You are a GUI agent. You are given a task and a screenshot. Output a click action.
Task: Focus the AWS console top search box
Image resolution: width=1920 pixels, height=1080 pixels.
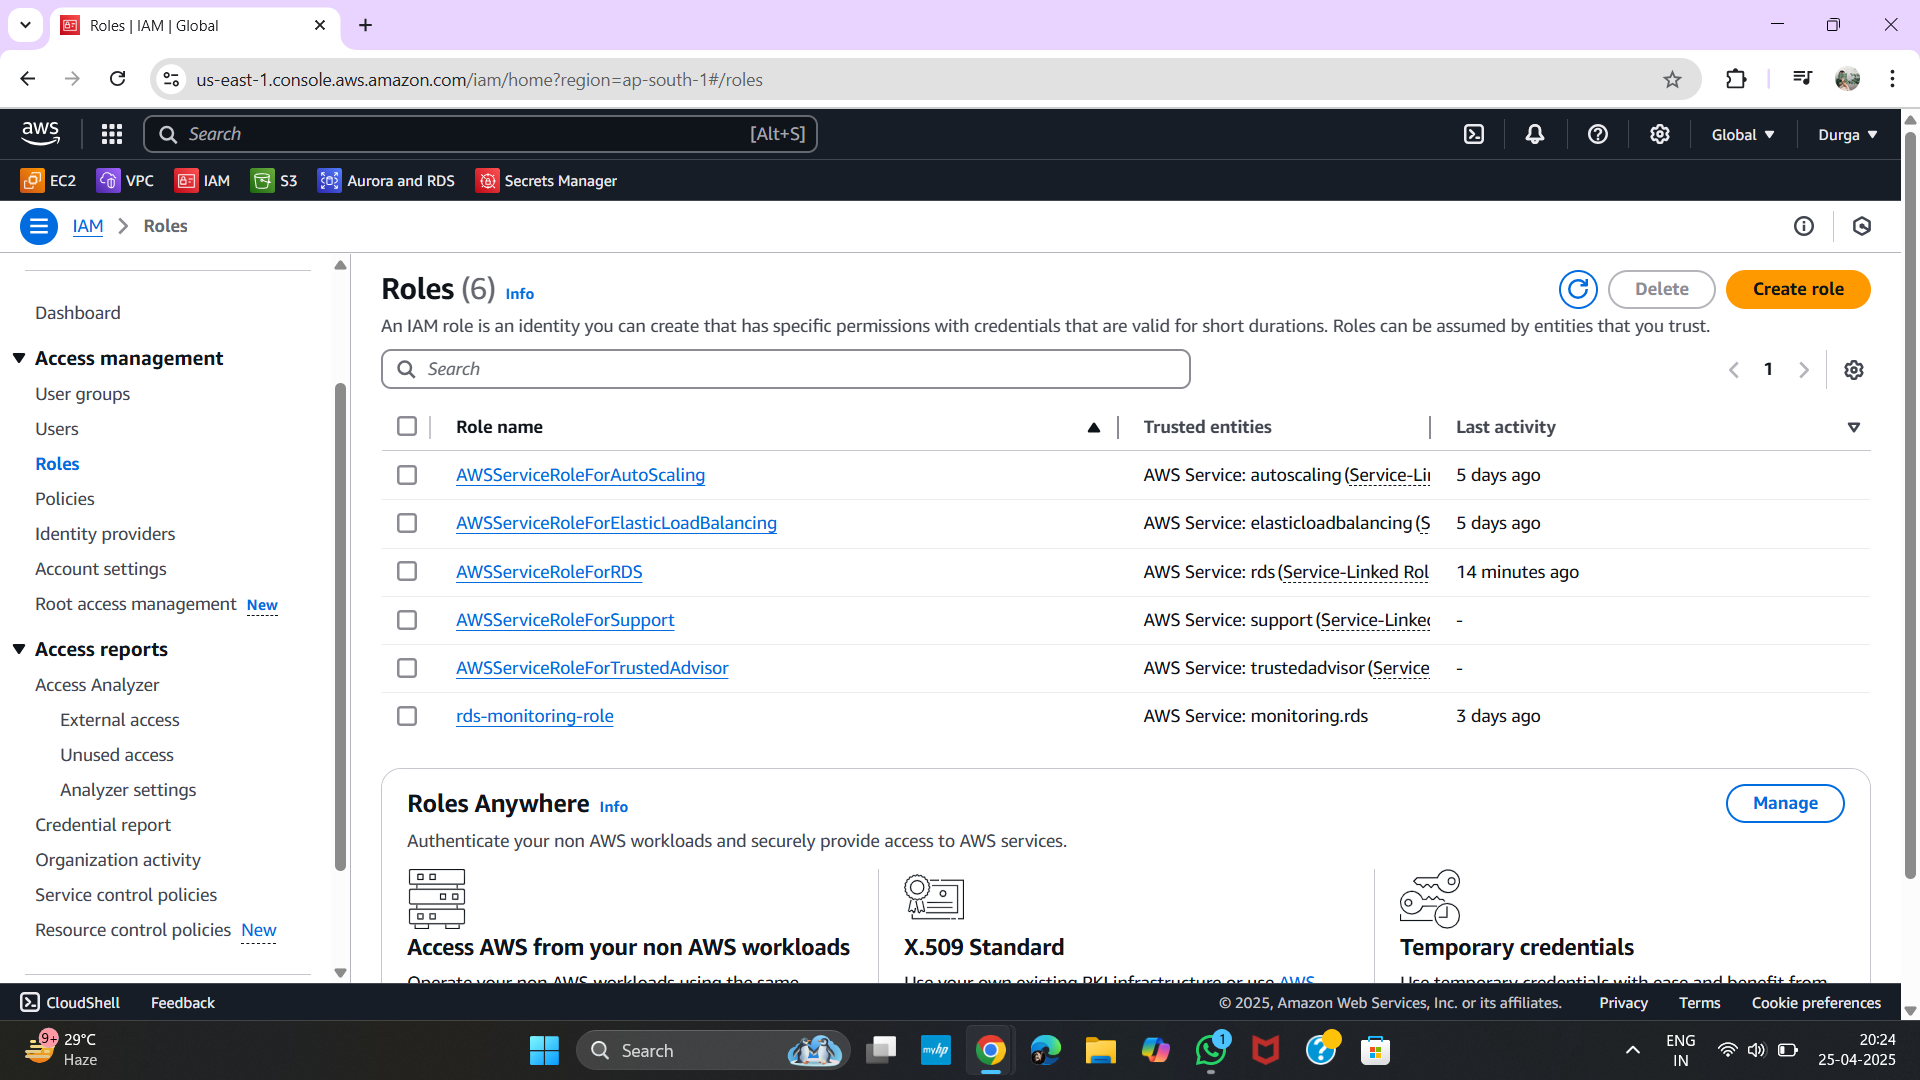coord(480,134)
